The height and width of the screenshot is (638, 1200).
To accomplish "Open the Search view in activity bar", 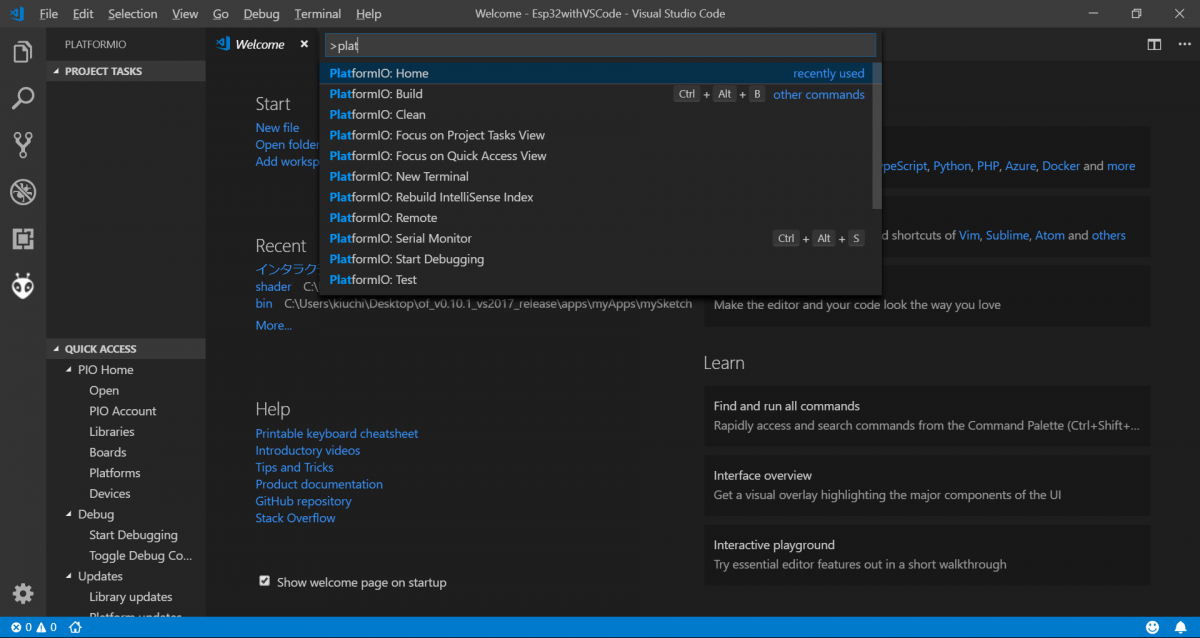I will tap(23, 98).
